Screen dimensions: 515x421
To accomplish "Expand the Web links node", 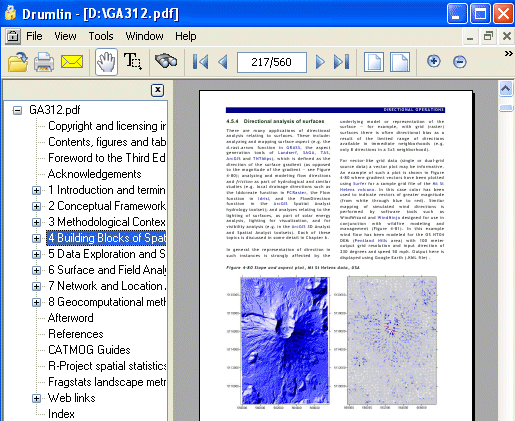I will pyautogui.click(x=36, y=398).
